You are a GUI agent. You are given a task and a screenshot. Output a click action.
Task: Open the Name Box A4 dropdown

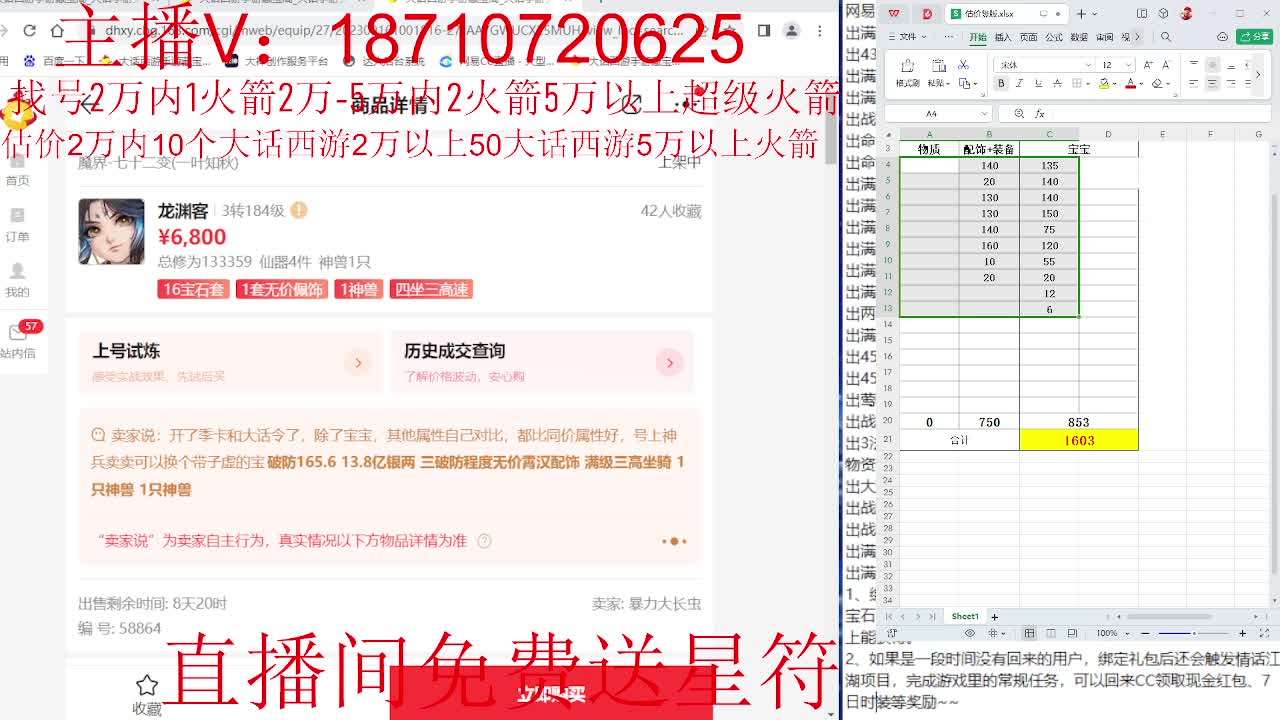pos(984,114)
